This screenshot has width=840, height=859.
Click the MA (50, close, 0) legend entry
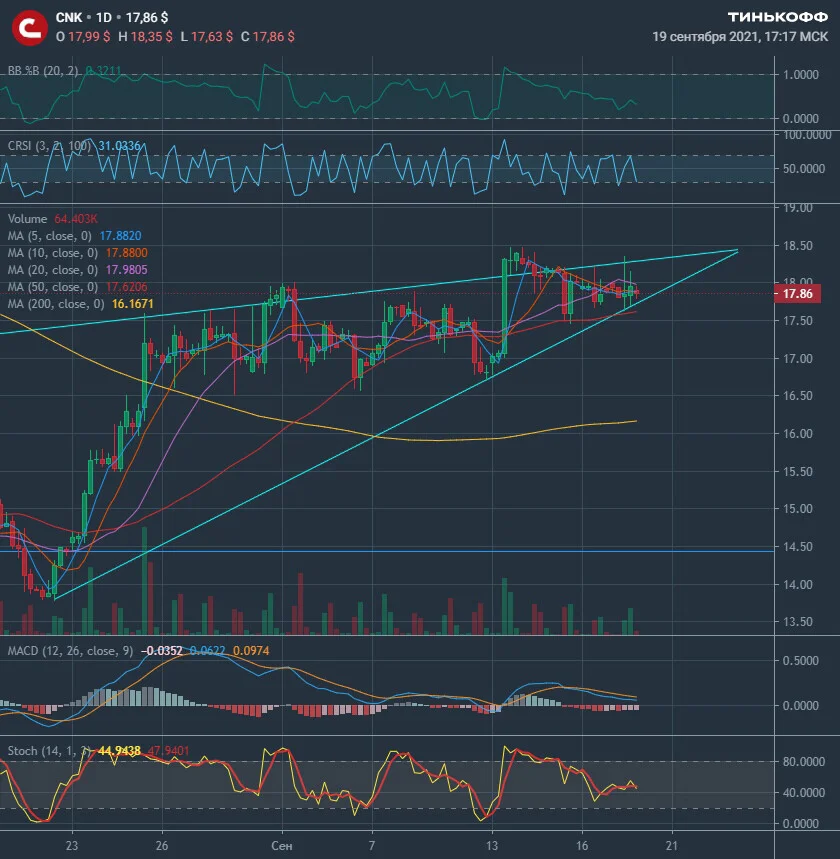[x=53, y=287]
